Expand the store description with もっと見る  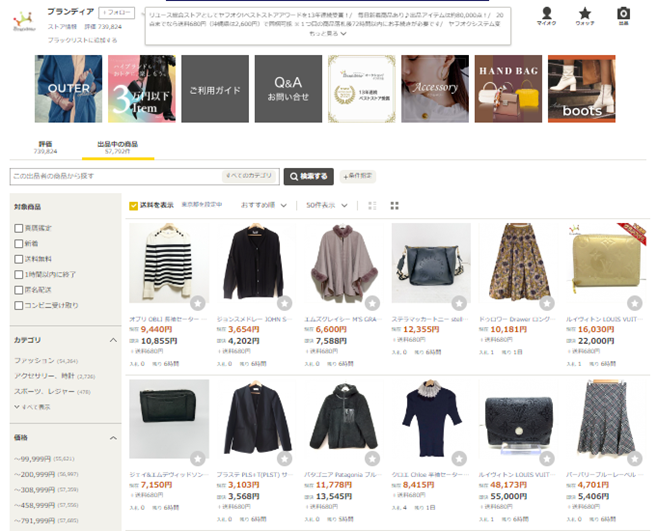328,34
